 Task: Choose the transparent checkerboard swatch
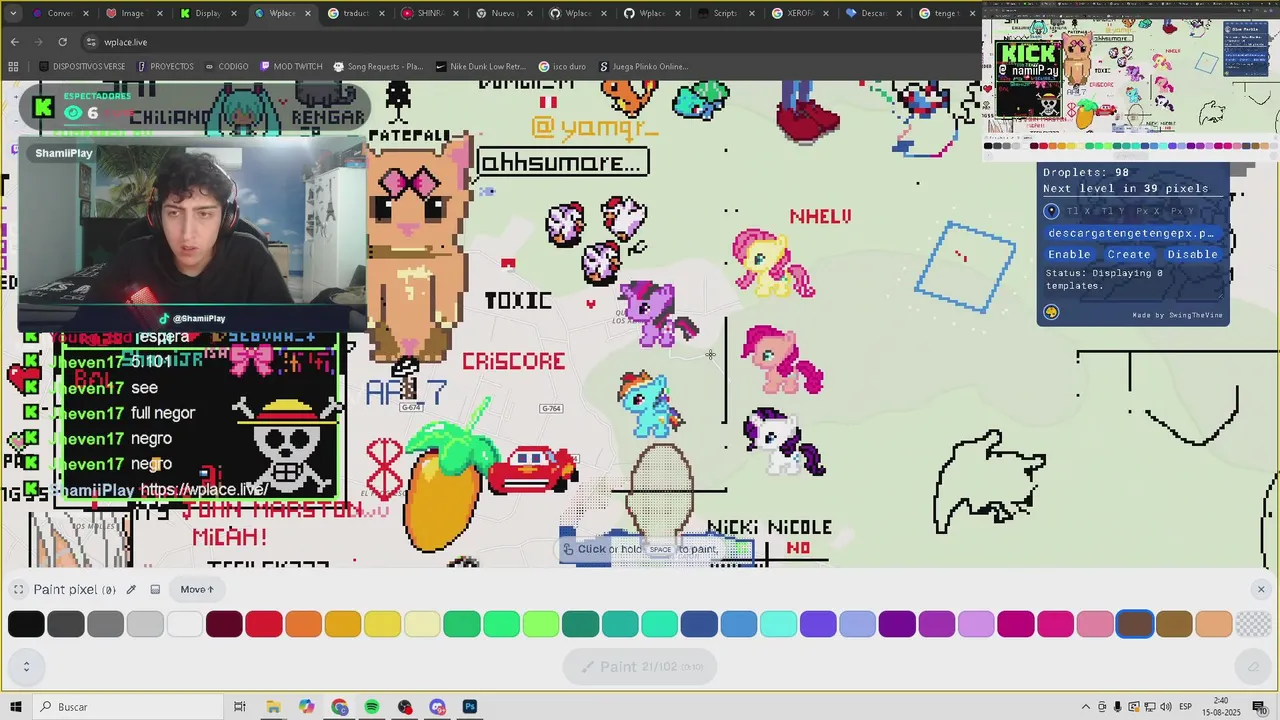pyautogui.click(x=1254, y=625)
